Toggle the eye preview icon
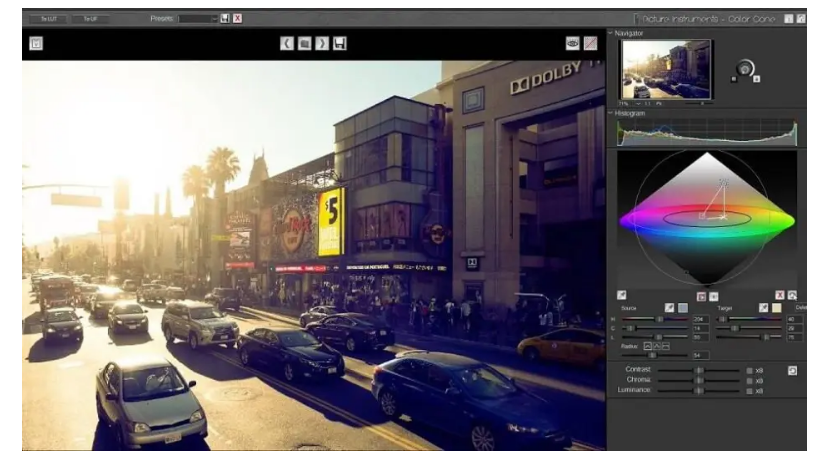Image resolution: width=826 pixels, height=463 pixels. coord(573,43)
